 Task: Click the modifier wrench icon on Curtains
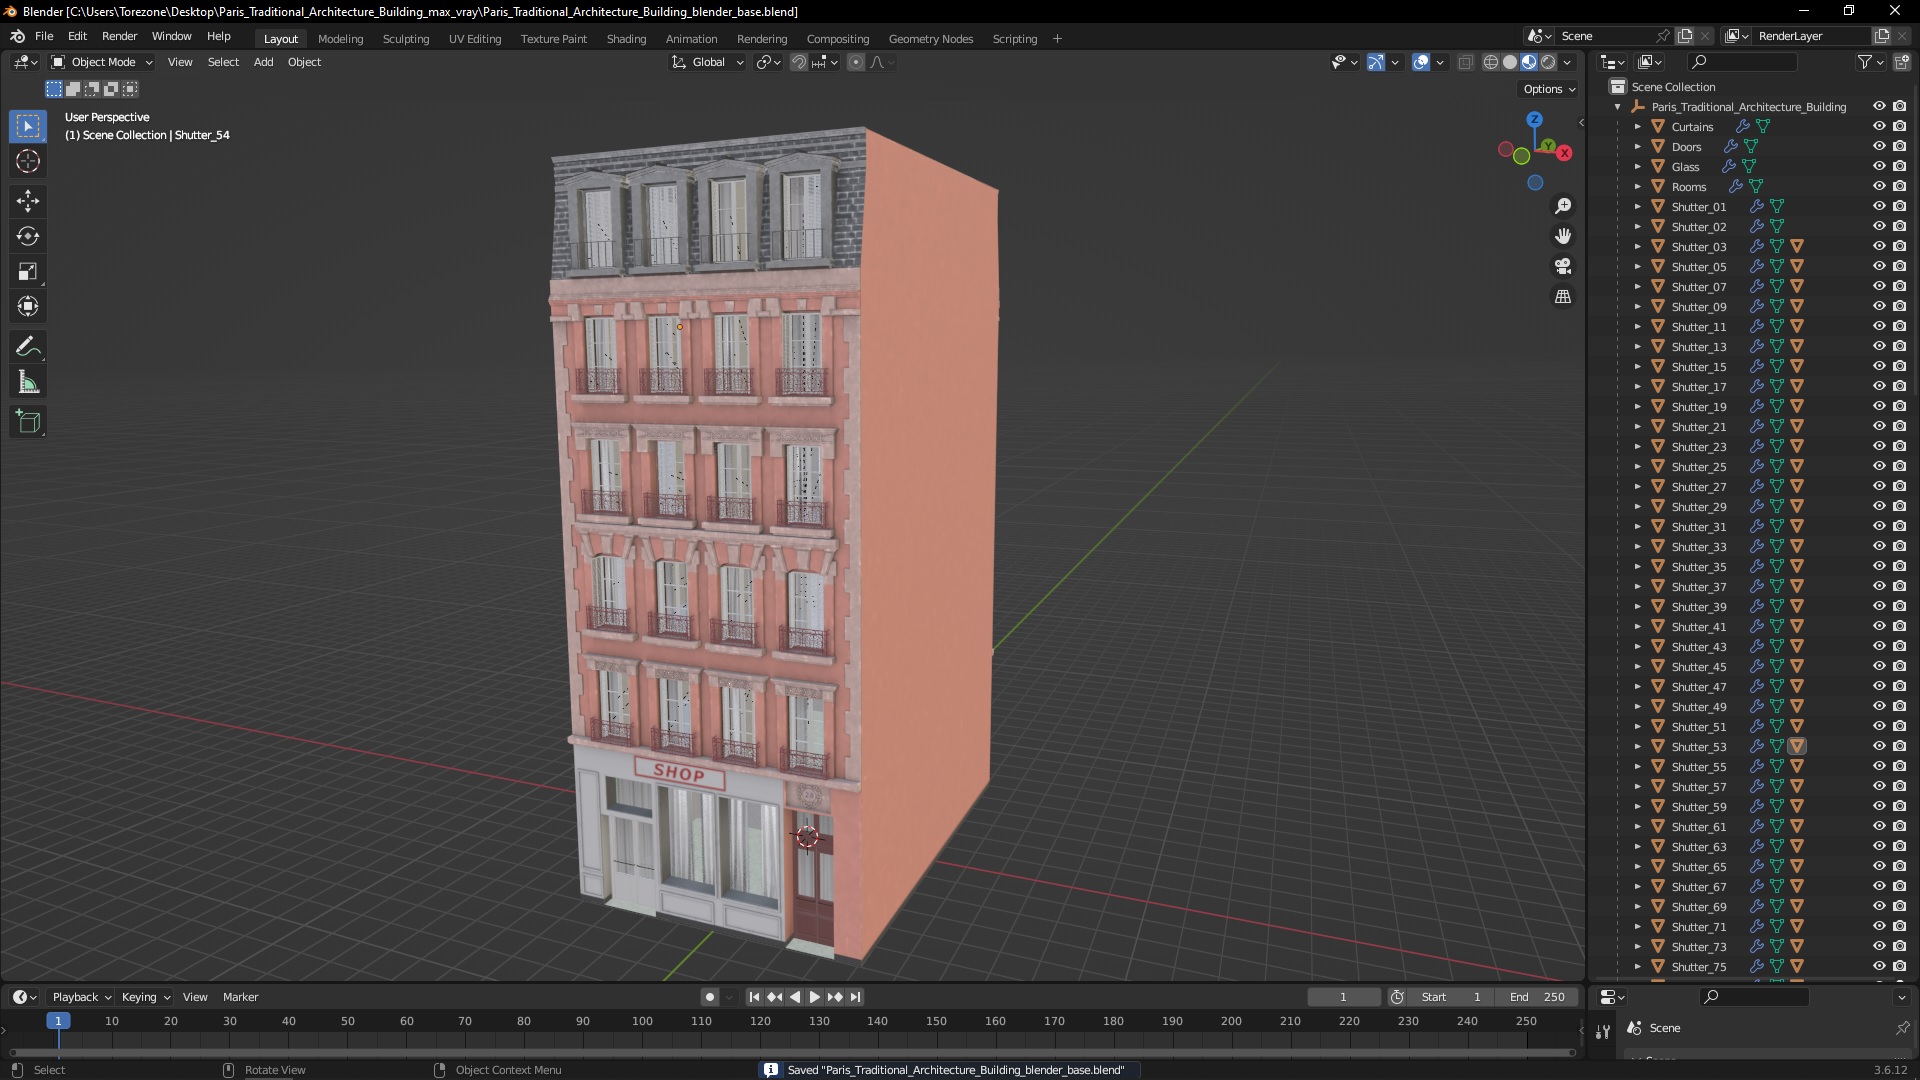click(1742, 127)
